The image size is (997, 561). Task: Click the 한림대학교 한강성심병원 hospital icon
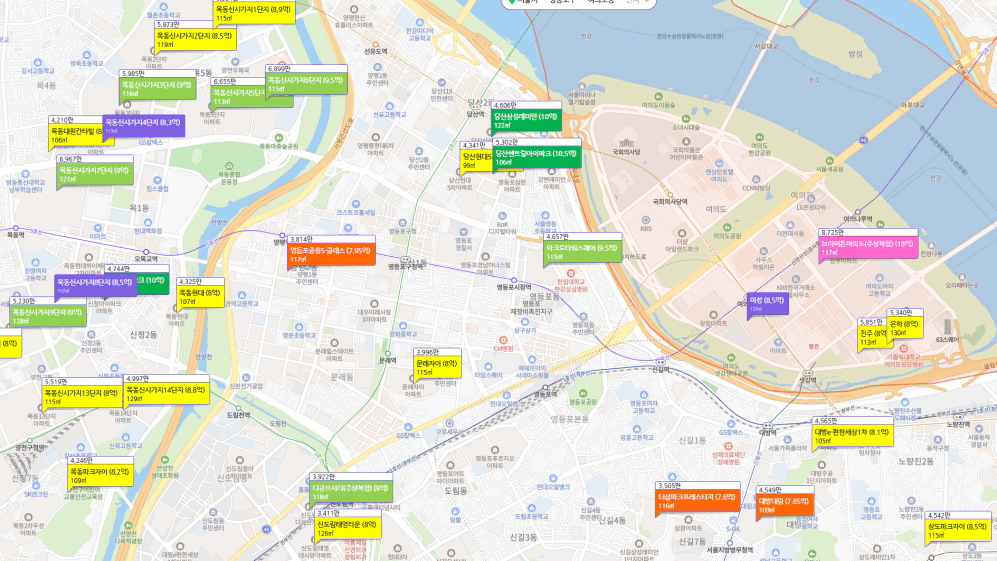(x=571, y=274)
